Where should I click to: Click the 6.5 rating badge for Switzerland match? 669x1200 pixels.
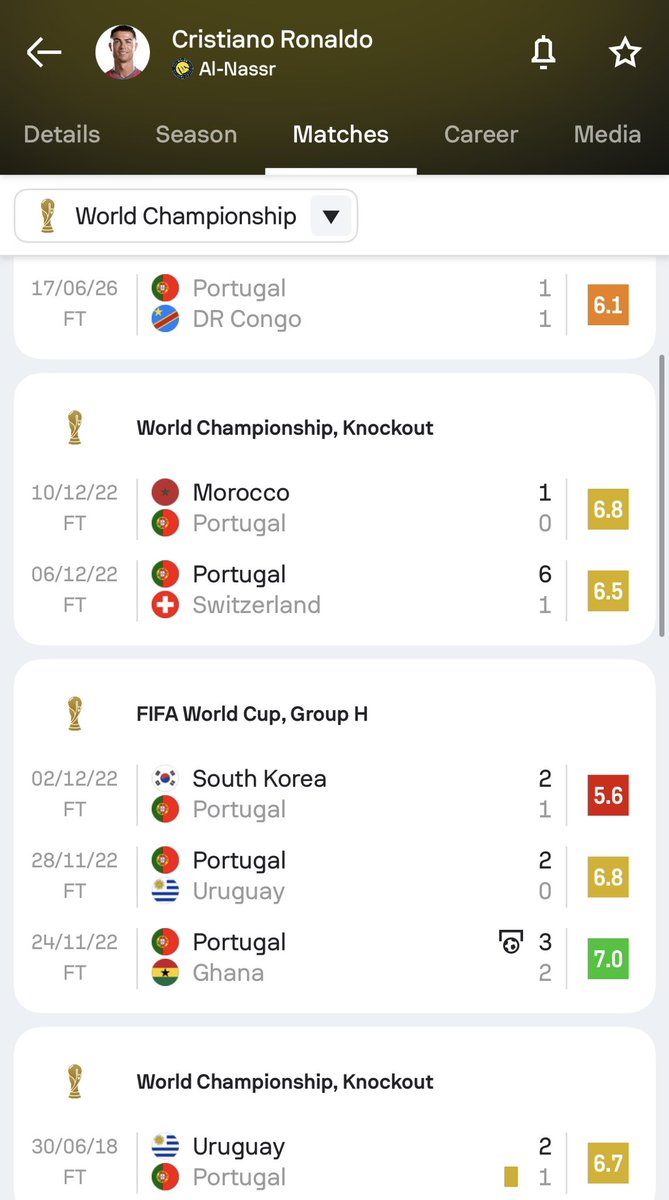[608, 590]
